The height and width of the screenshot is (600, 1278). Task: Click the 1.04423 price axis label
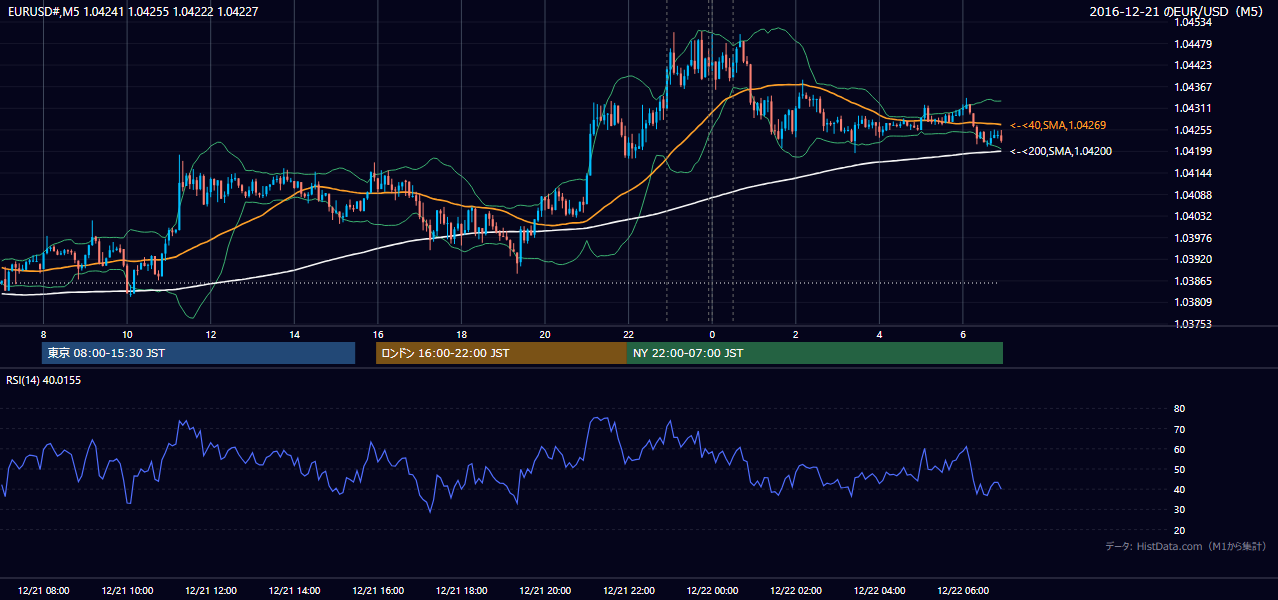(x=1193, y=65)
